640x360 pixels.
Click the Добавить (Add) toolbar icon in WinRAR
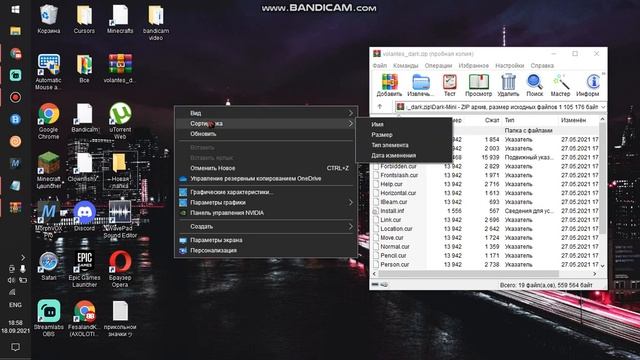click(x=389, y=85)
